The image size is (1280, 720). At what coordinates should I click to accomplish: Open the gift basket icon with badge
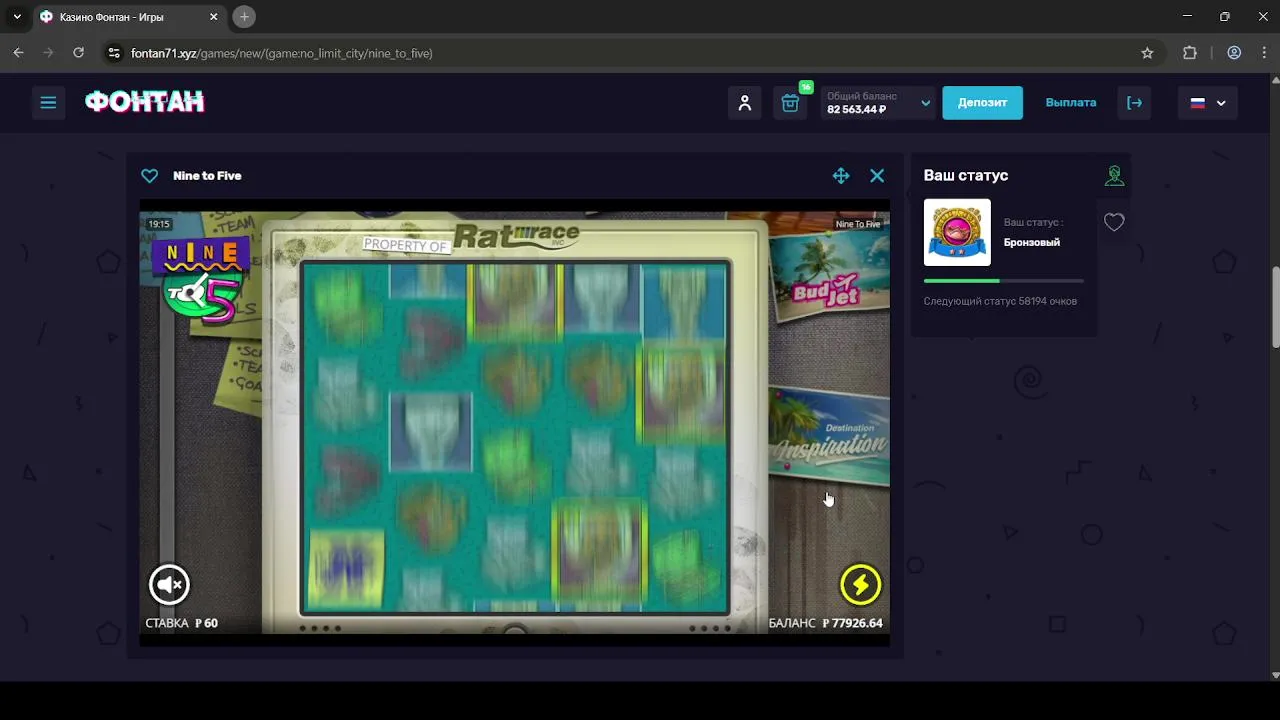coord(791,103)
